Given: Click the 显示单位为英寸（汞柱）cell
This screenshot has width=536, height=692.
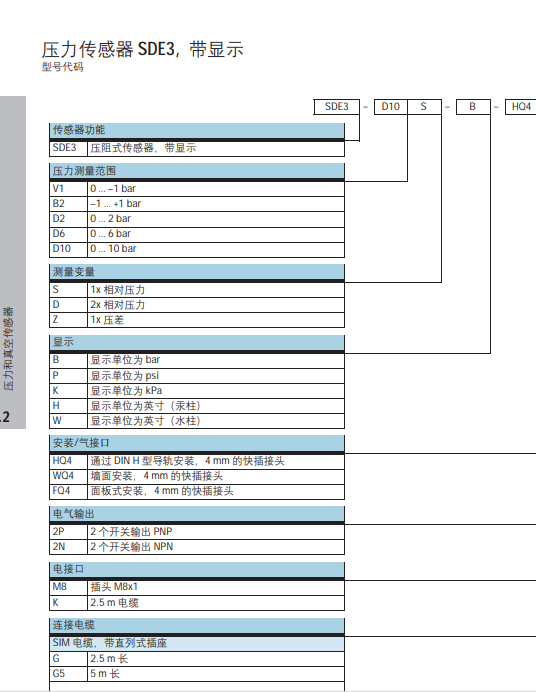Looking at the screenshot, I should 216,406.
